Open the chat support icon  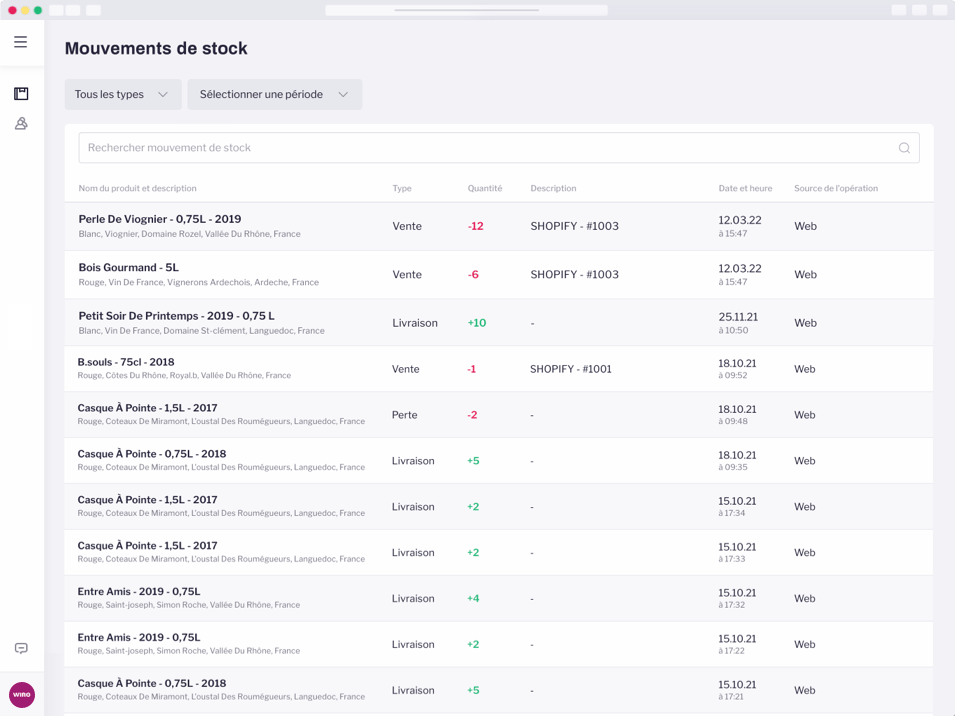[21, 648]
